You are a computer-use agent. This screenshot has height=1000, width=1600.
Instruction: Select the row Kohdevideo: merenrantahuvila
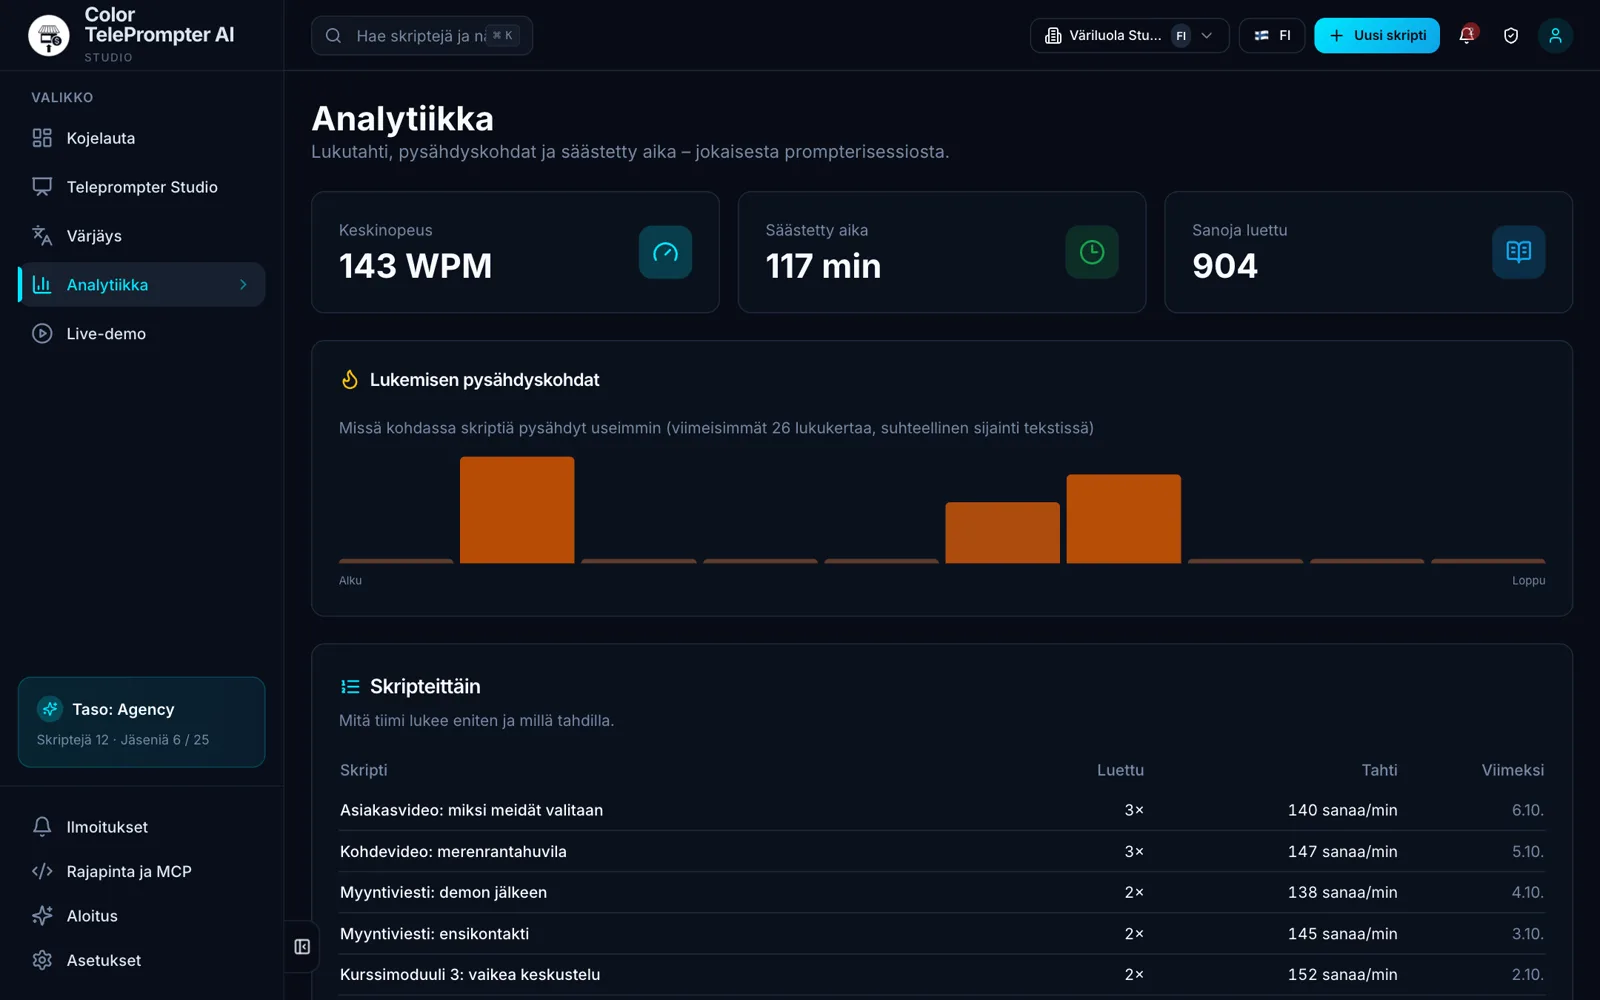click(x=942, y=852)
